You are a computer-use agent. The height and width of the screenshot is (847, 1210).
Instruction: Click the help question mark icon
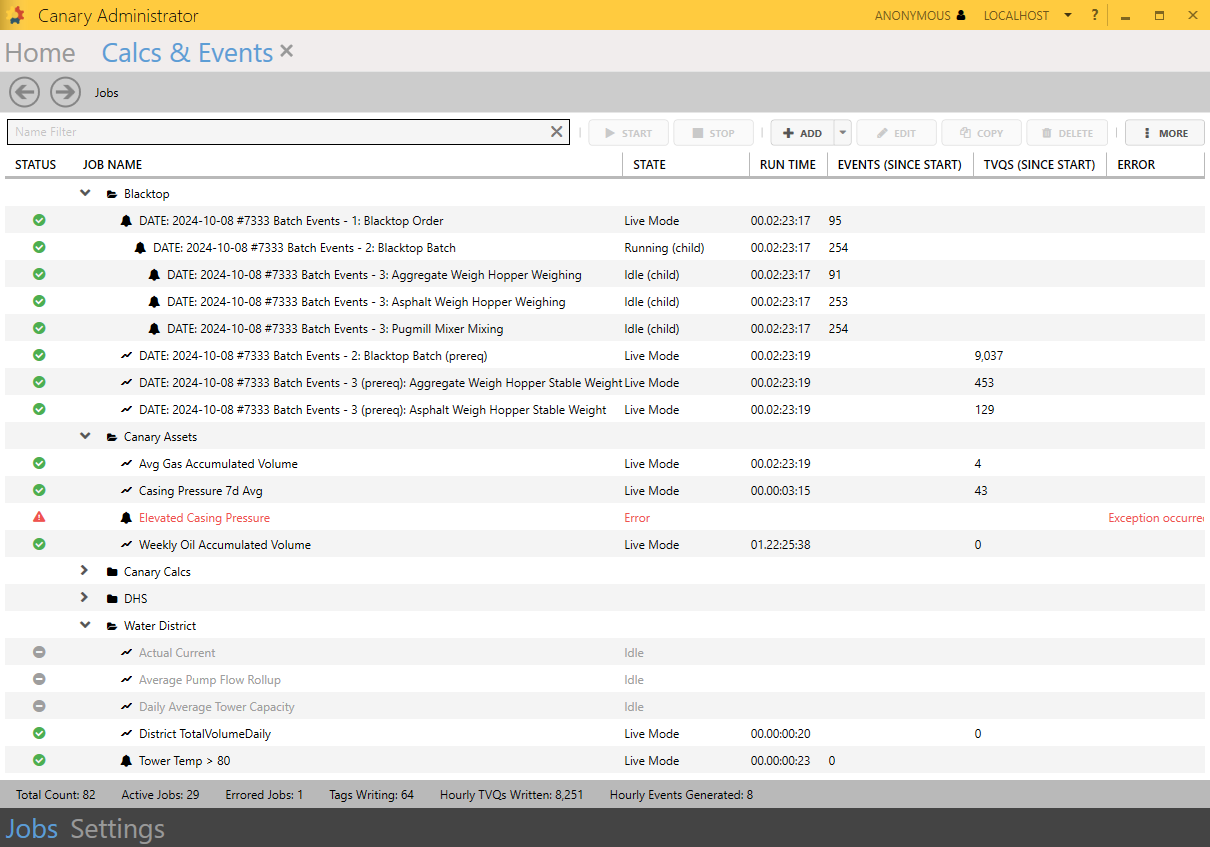pos(1095,15)
